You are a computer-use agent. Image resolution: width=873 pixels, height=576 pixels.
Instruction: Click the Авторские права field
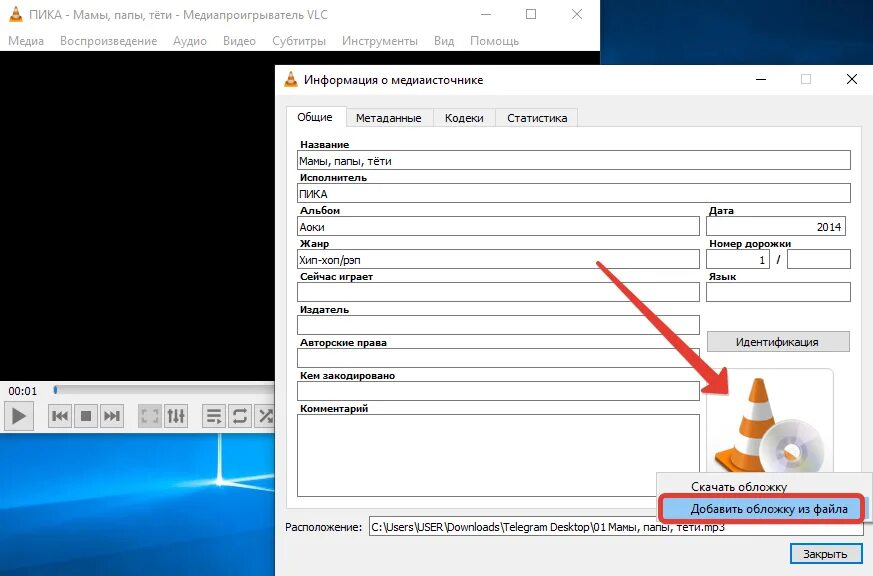pyautogui.click(x=498, y=358)
